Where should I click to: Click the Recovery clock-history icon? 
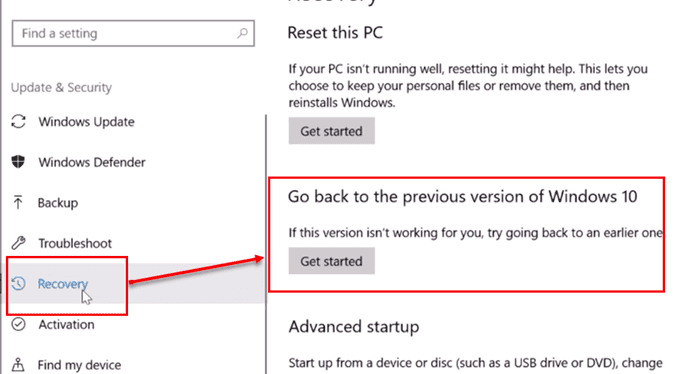click(18, 284)
